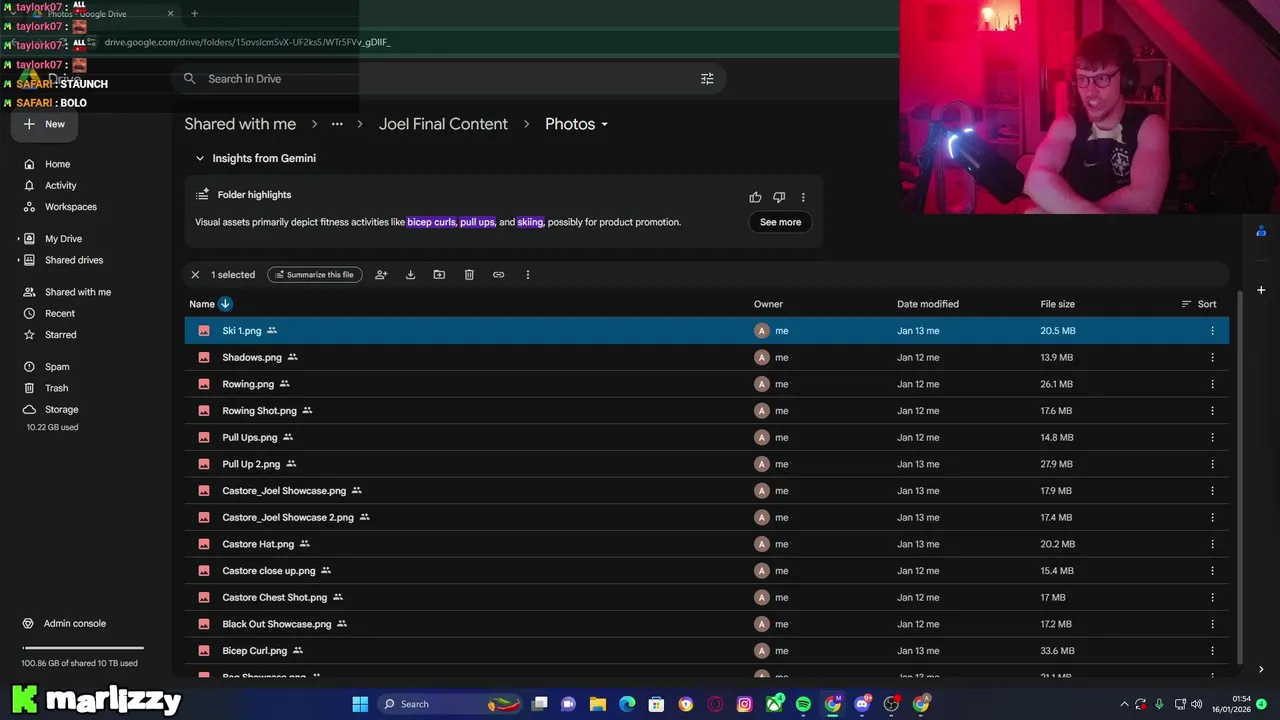Open Admin console link

coord(74,623)
